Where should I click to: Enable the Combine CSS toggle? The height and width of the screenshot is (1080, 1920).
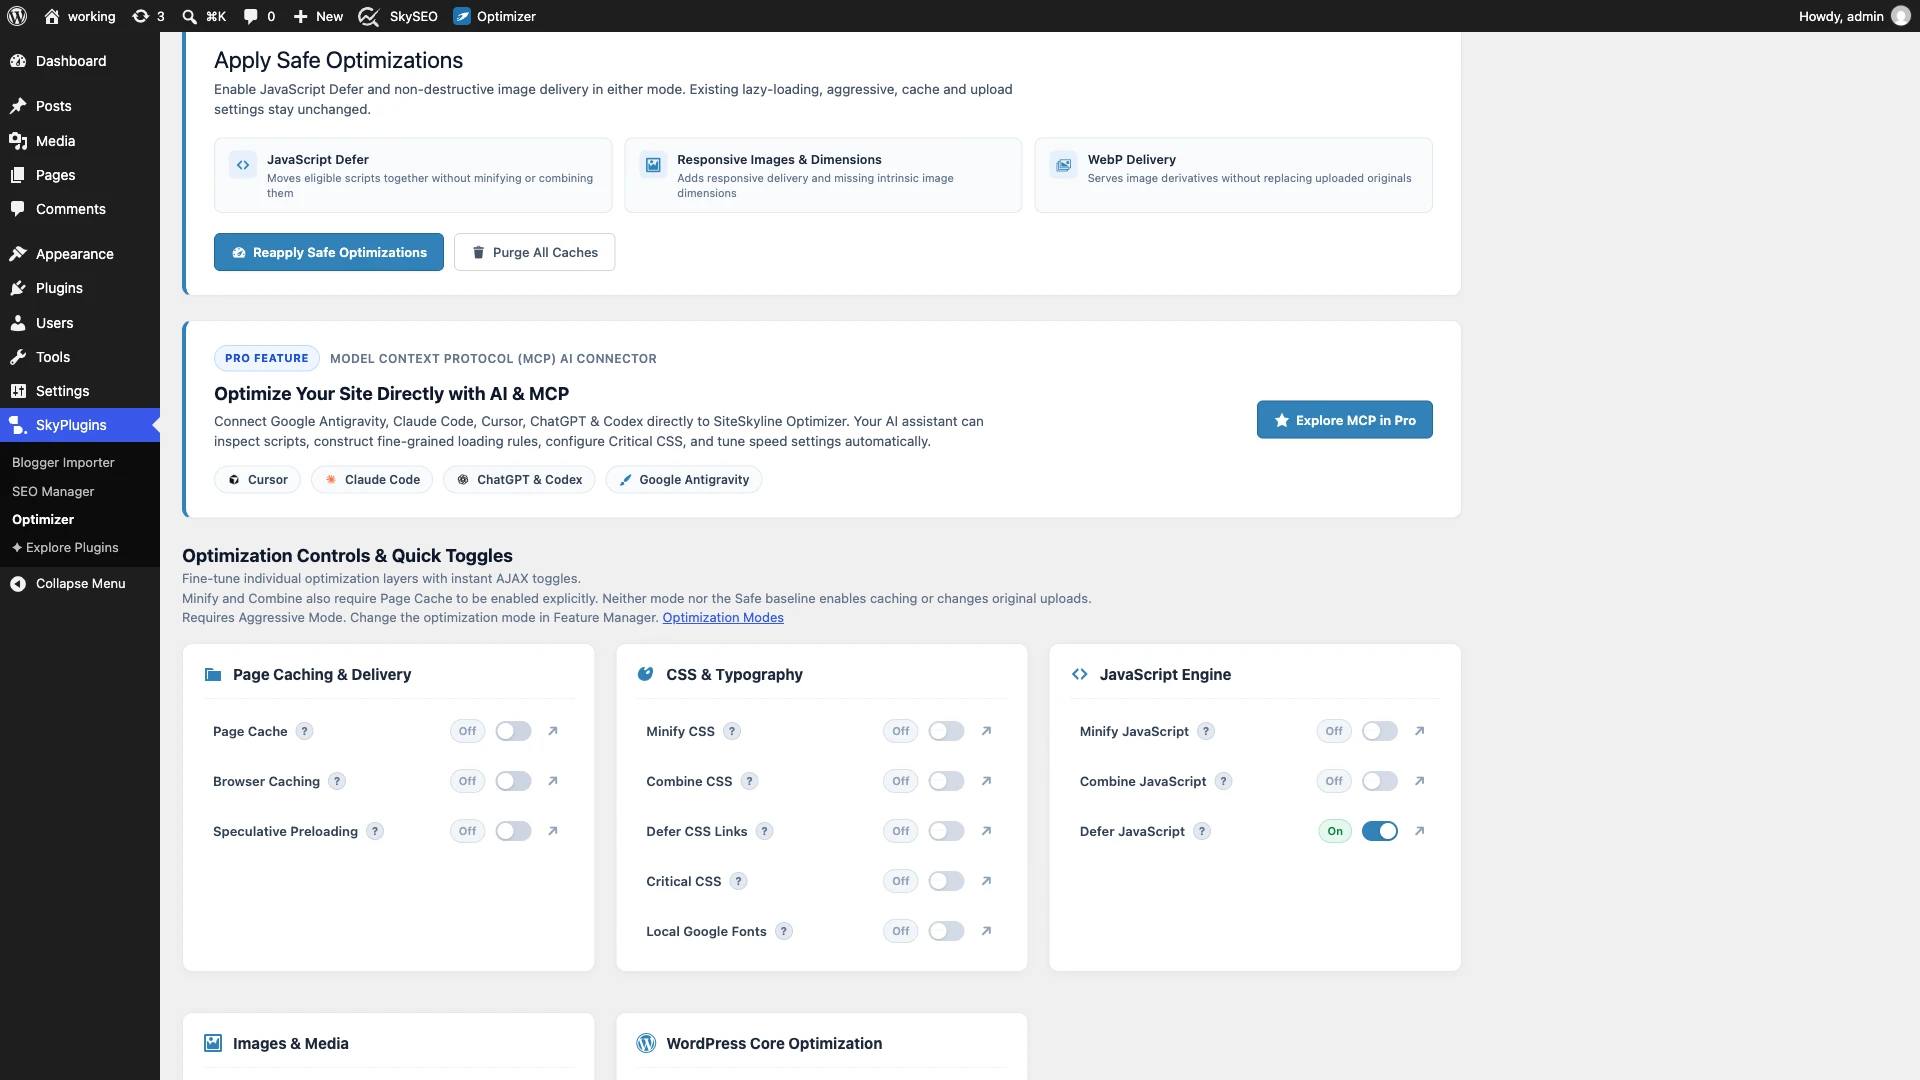pyautogui.click(x=946, y=781)
